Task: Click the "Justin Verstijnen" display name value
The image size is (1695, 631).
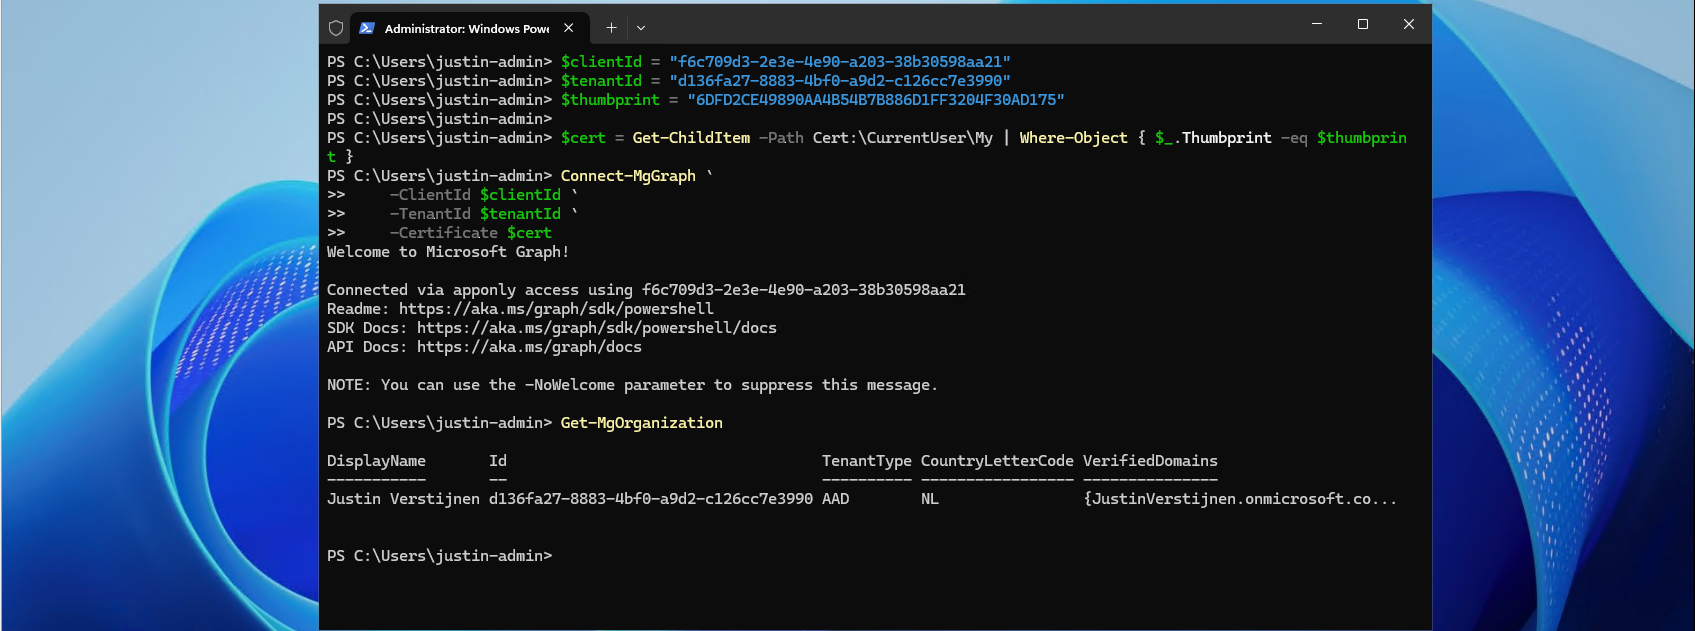Action: [x=403, y=499]
